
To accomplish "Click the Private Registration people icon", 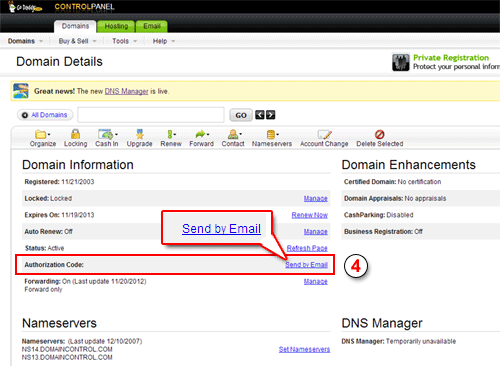I will [401, 62].
